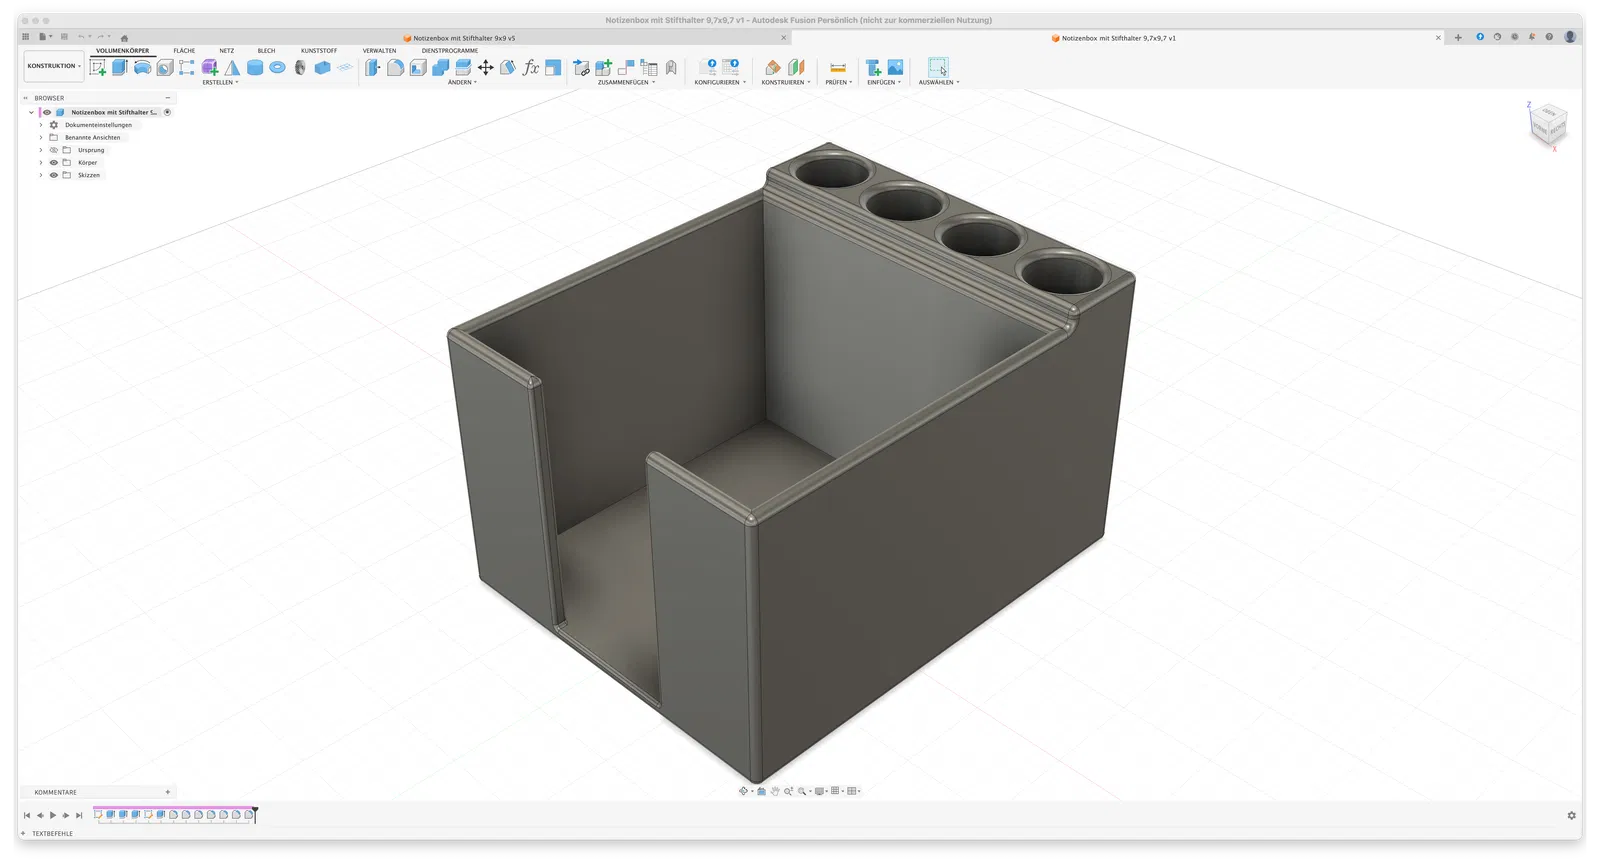The height and width of the screenshot is (862, 1600).
Task: Toggle visibility of the Skizzen folder
Action: click(54, 175)
